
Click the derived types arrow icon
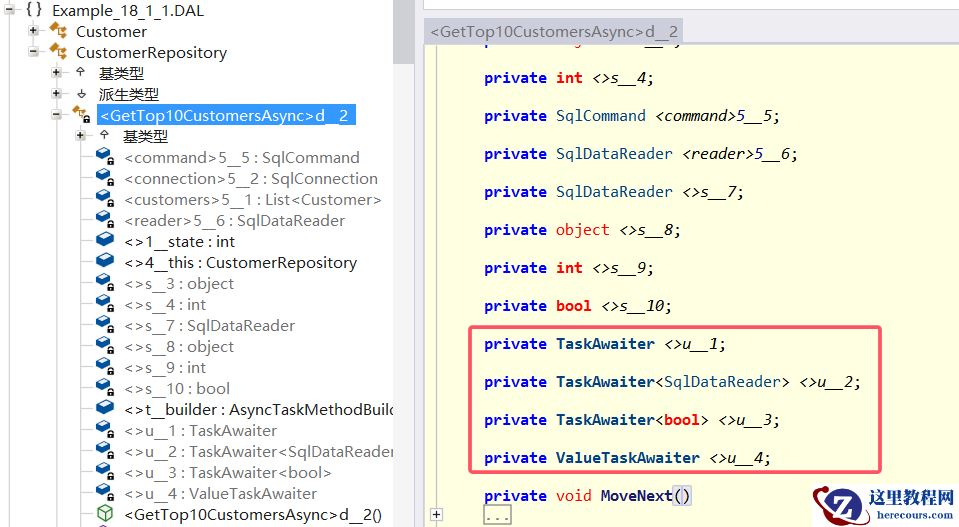click(81, 94)
